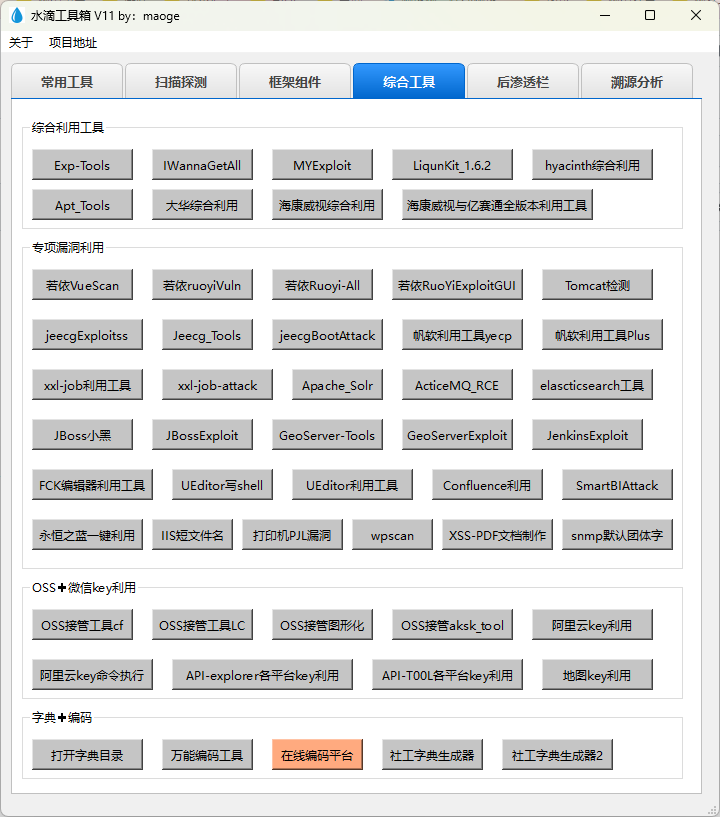Switch to the 框架组件 tab

point(295,81)
